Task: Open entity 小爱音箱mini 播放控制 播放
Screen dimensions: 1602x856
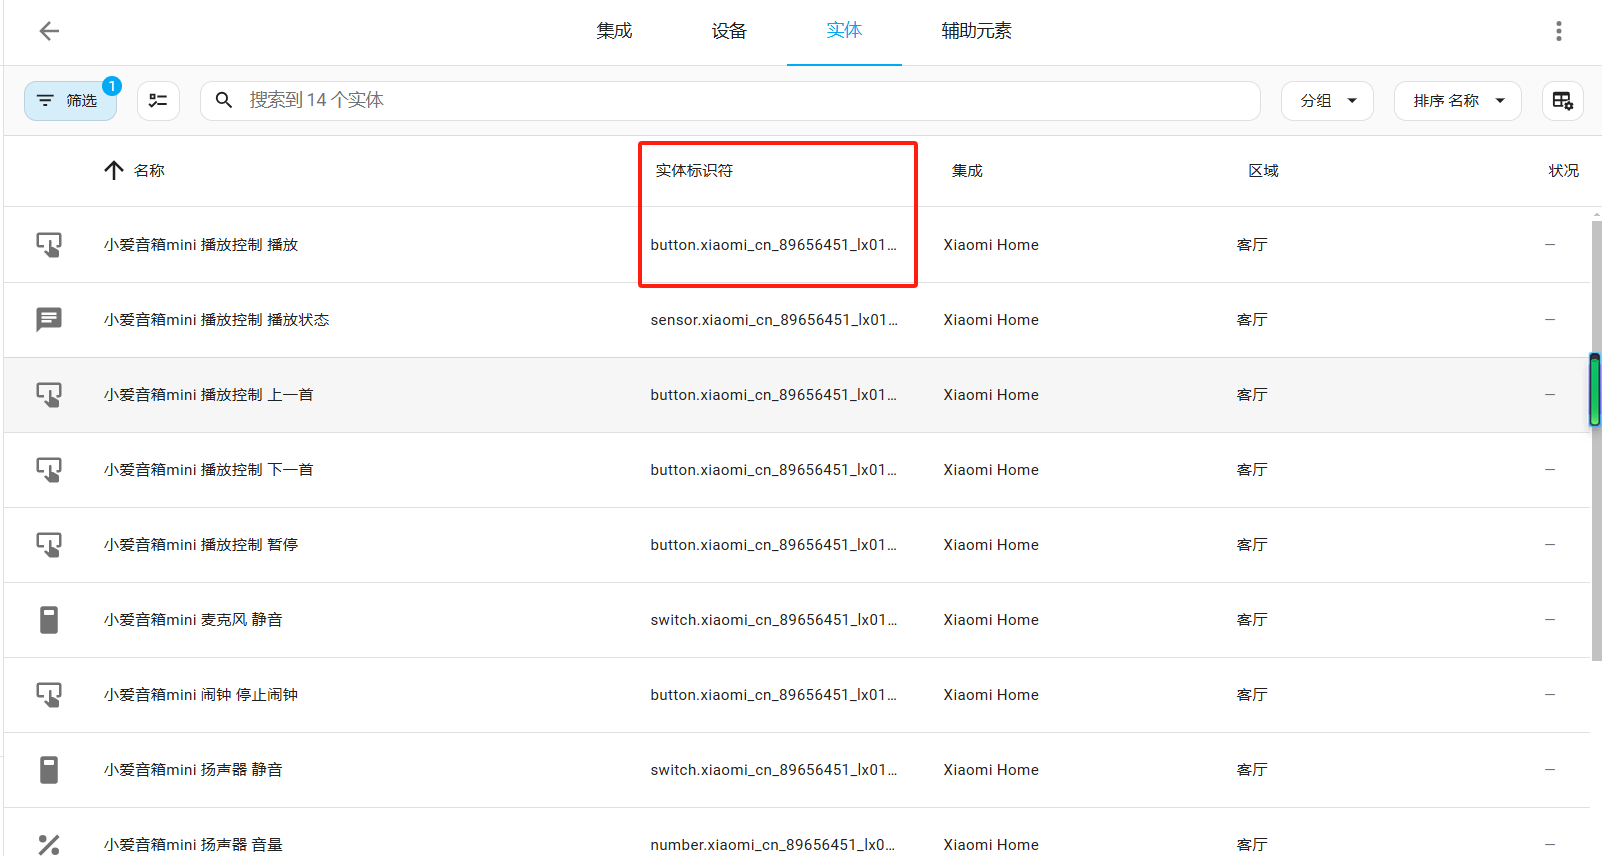Action: point(201,245)
